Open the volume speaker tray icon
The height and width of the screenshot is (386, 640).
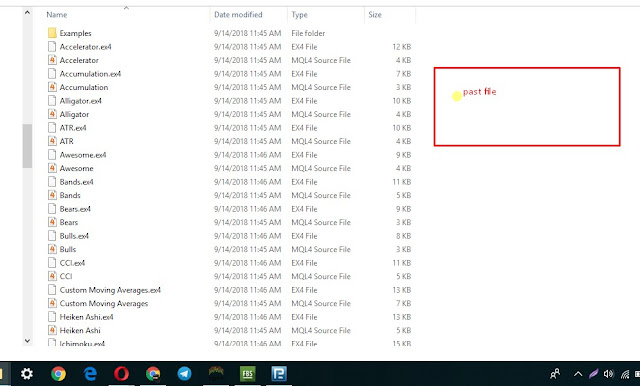[x=609, y=373]
